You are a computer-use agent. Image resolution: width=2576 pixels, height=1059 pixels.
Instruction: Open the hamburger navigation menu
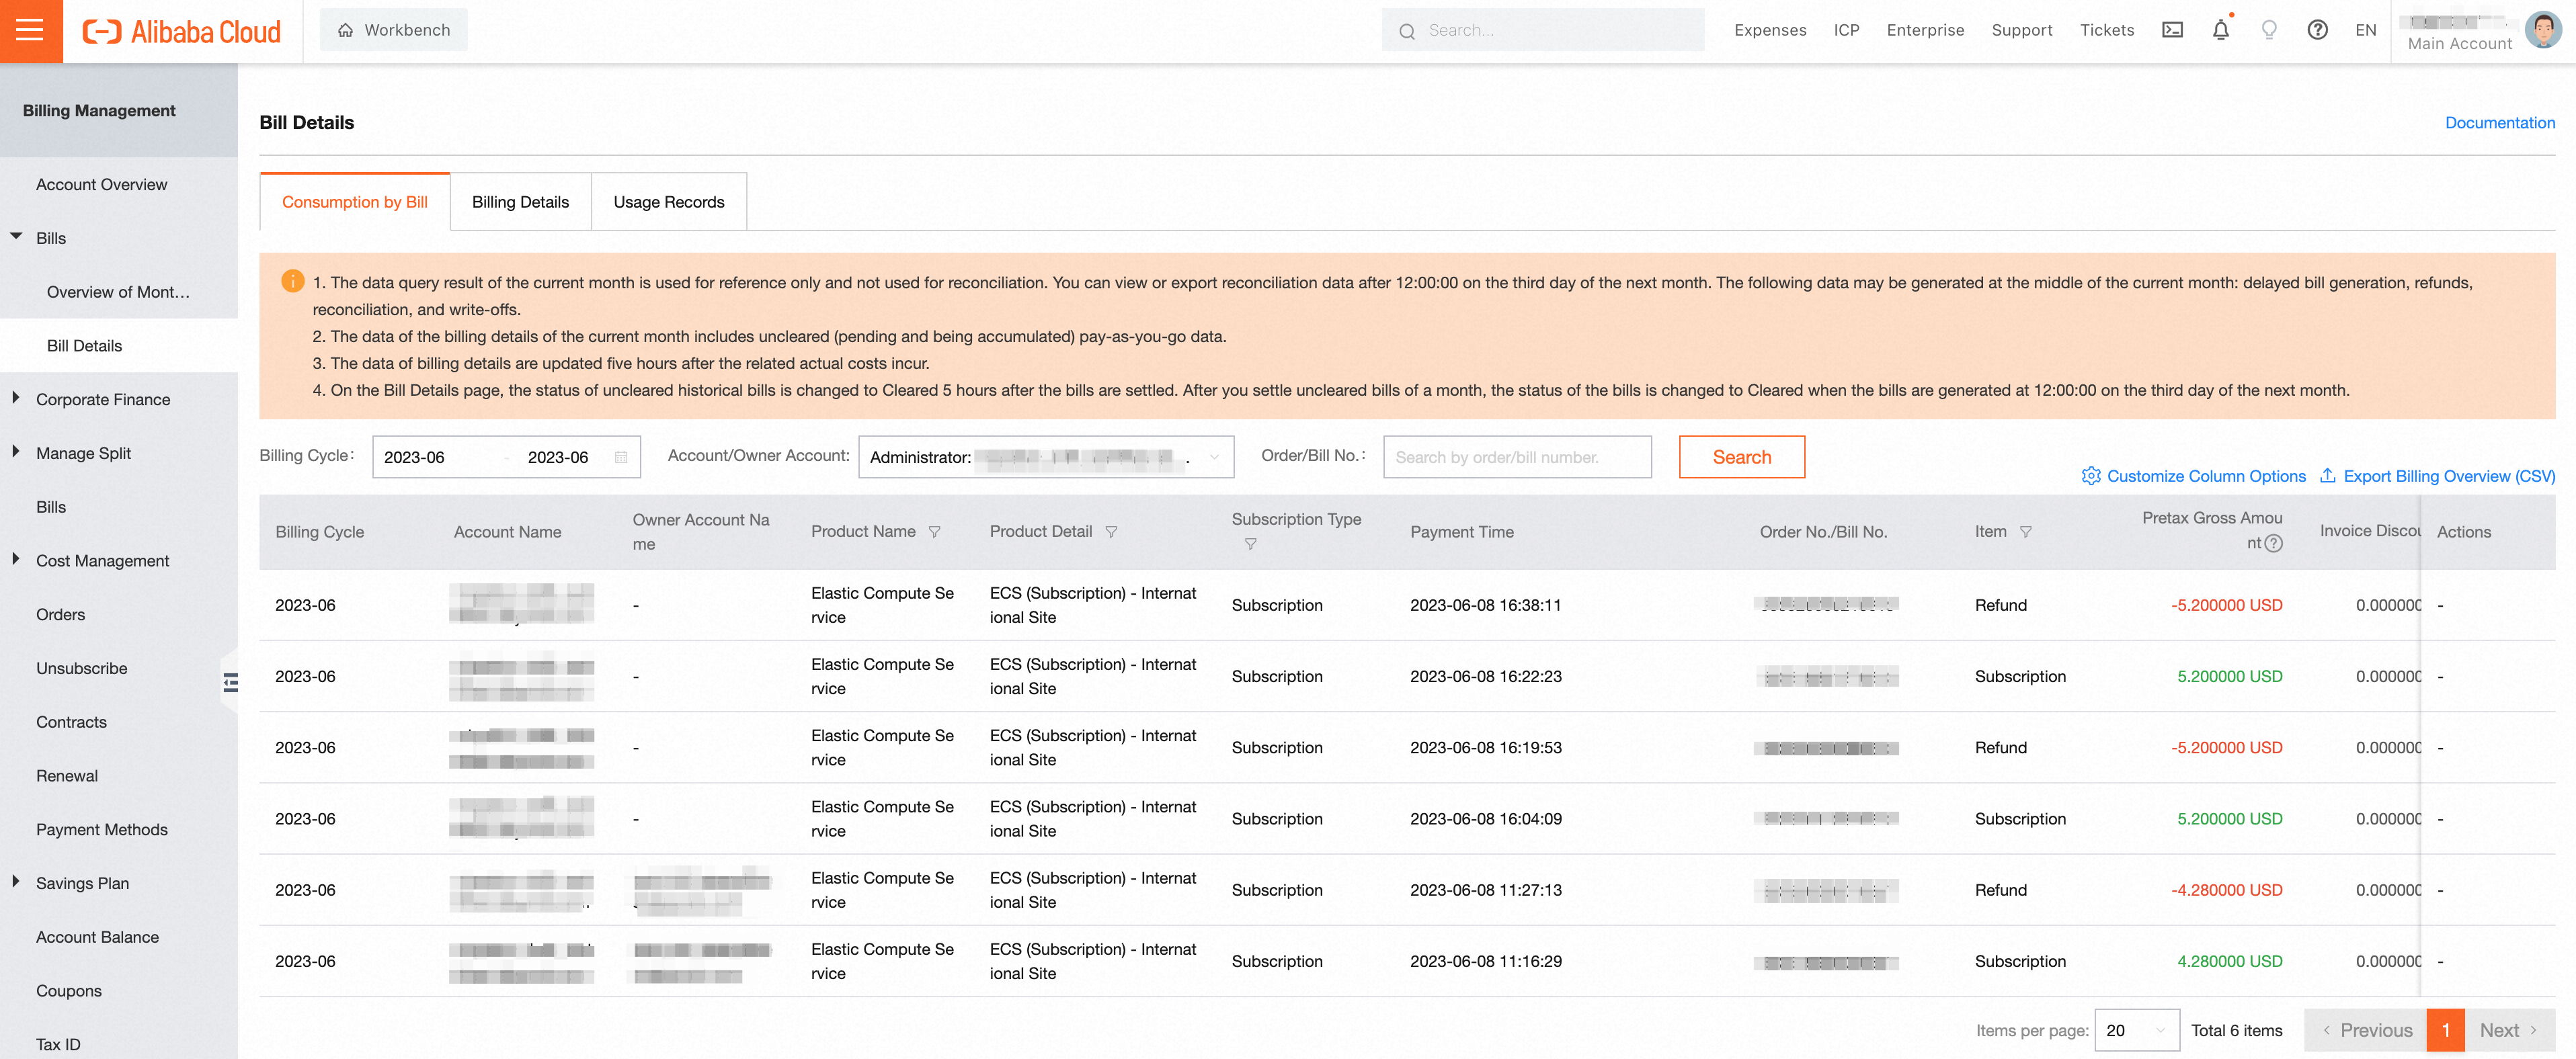click(30, 30)
